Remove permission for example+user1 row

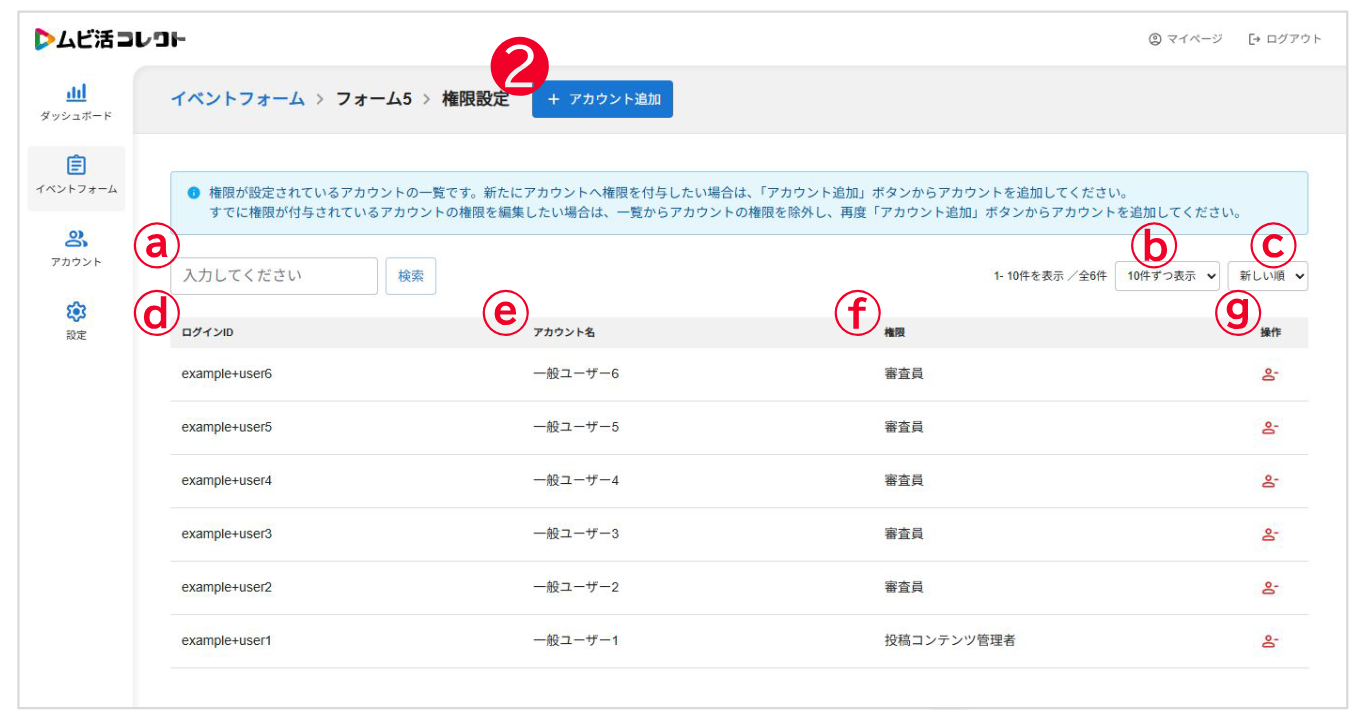pyautogui.click(x=1270, y=641)
